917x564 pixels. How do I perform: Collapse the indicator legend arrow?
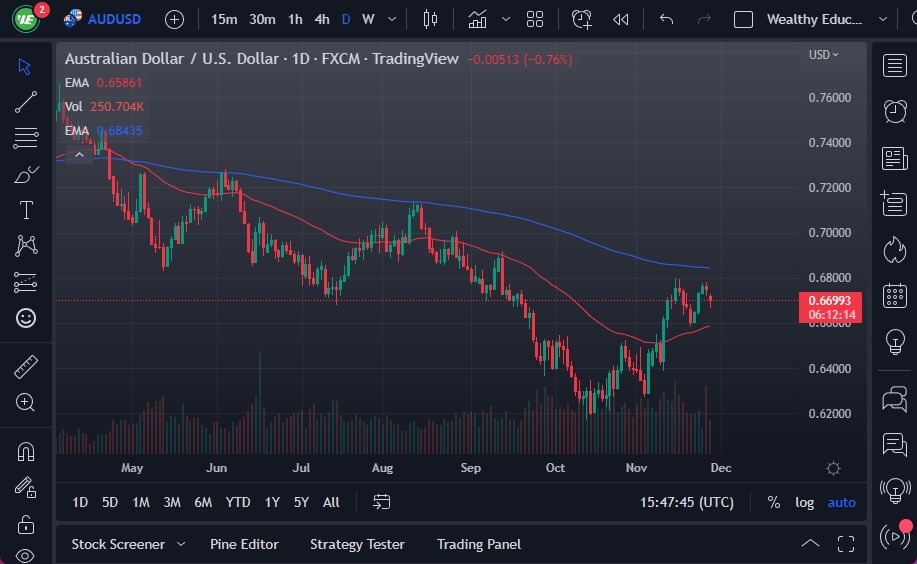tap(79, 154)
